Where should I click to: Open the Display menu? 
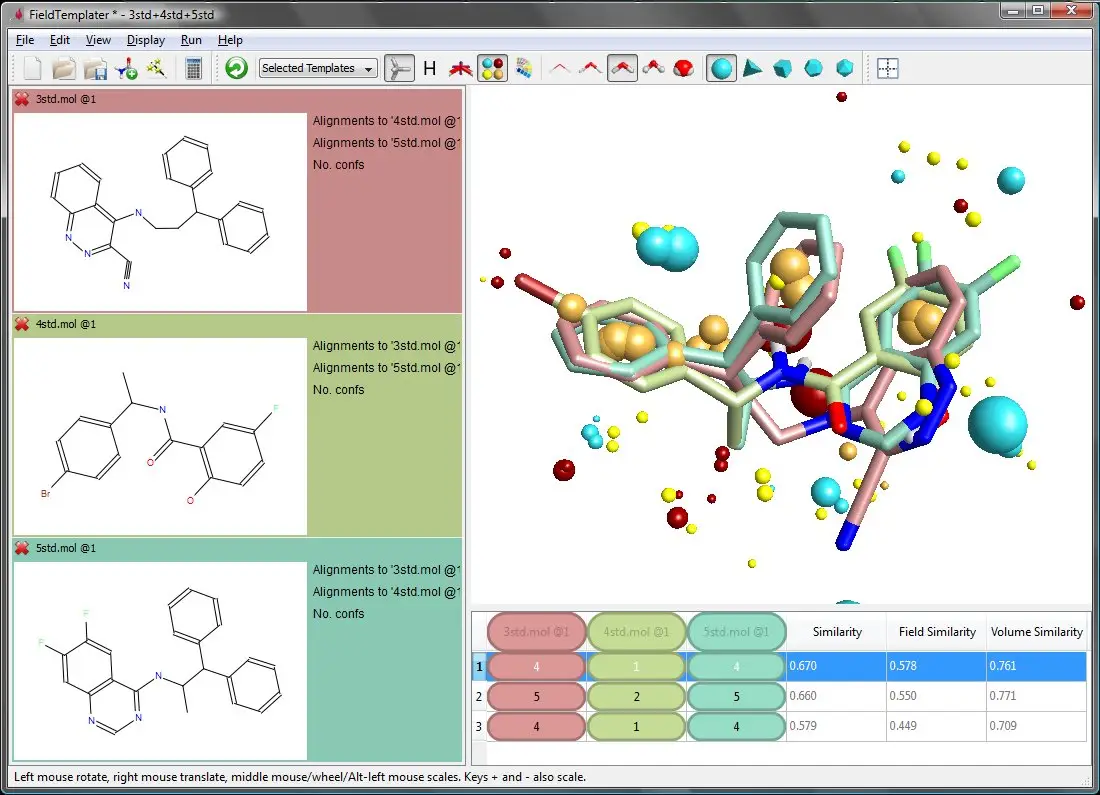[x=146, y=40]
